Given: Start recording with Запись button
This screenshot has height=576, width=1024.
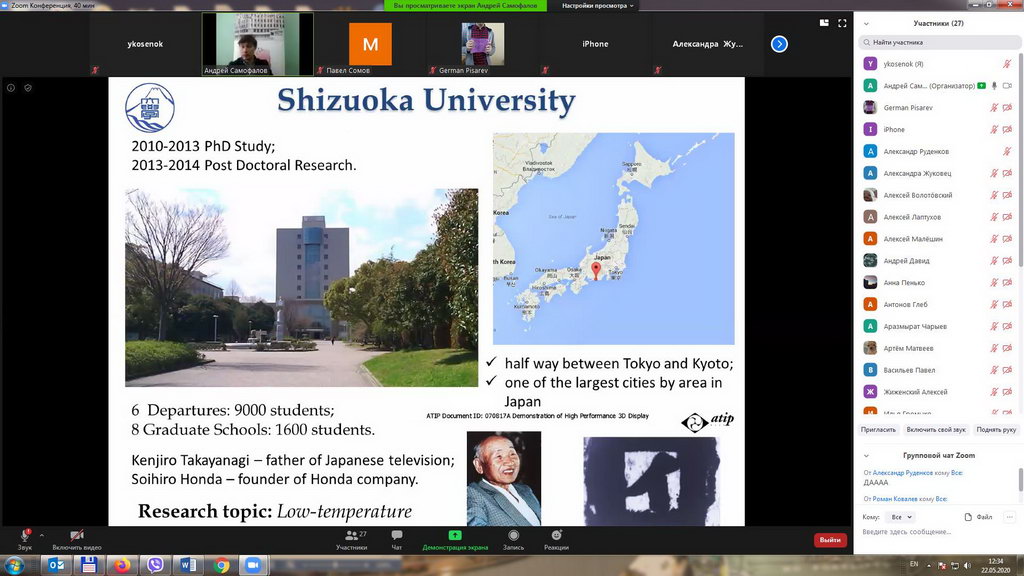Looking at the screenshot, I should point(513,539).
